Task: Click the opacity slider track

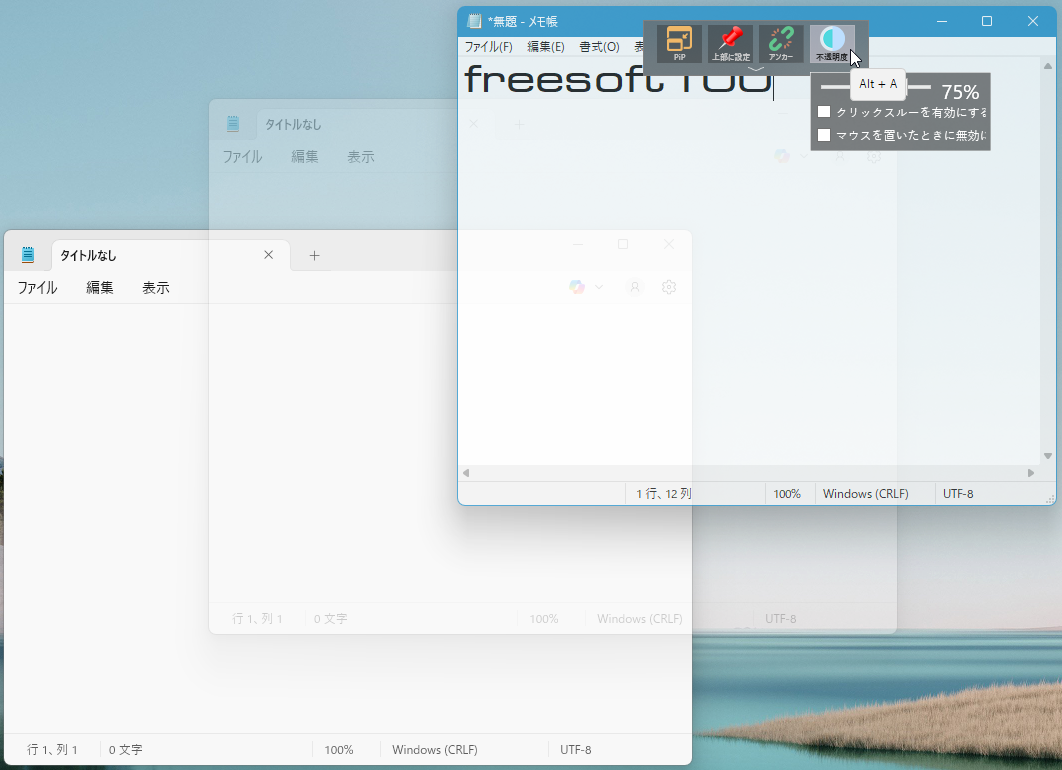Action: (876, 87)
